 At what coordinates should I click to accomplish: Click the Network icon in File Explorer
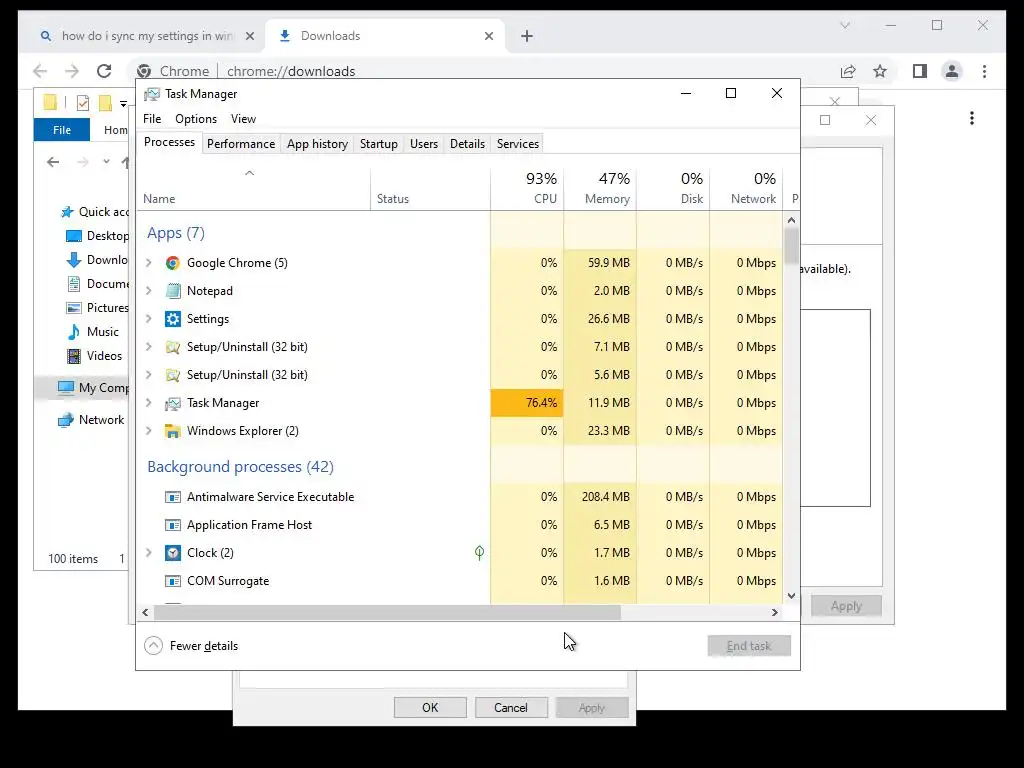pyautogui.click(x=65, y=420)
